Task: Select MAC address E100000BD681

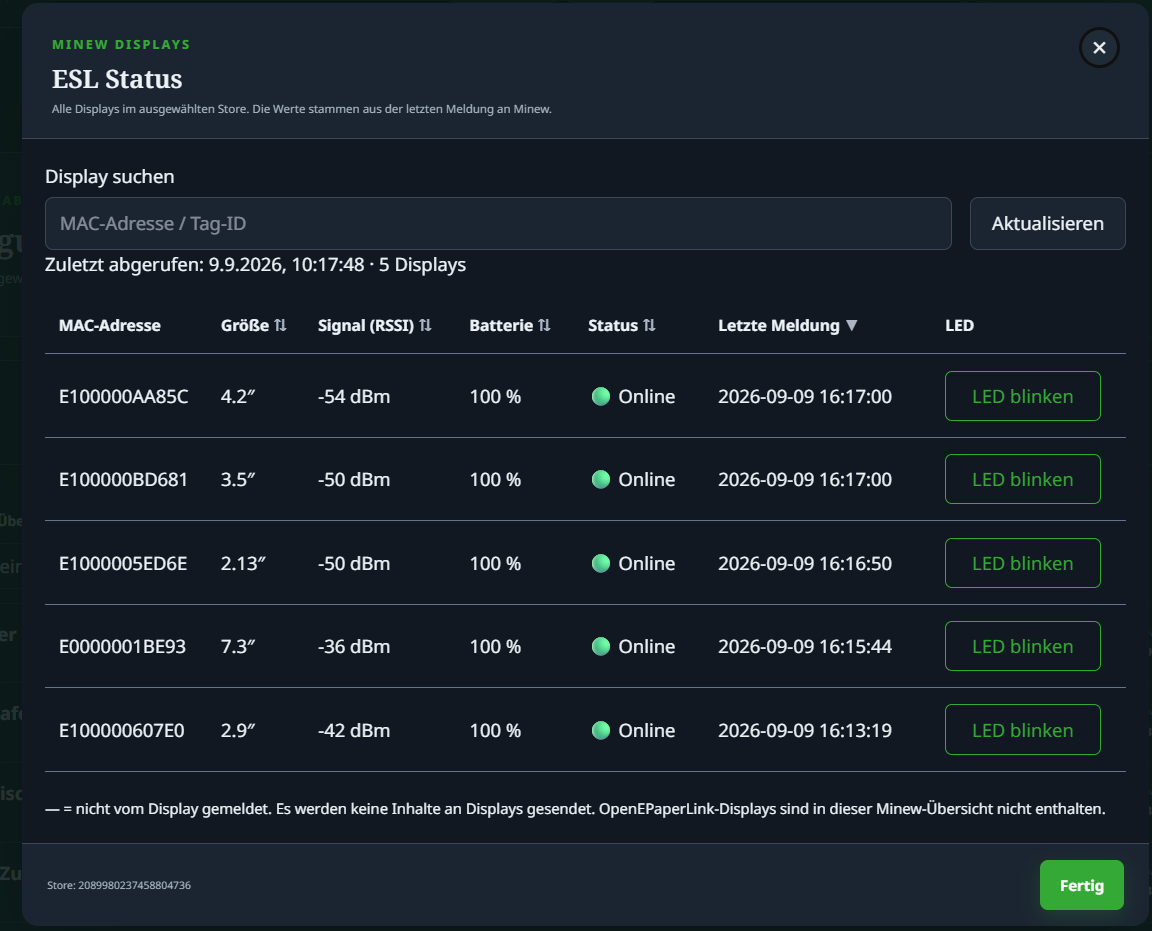Action: point(123,480)
